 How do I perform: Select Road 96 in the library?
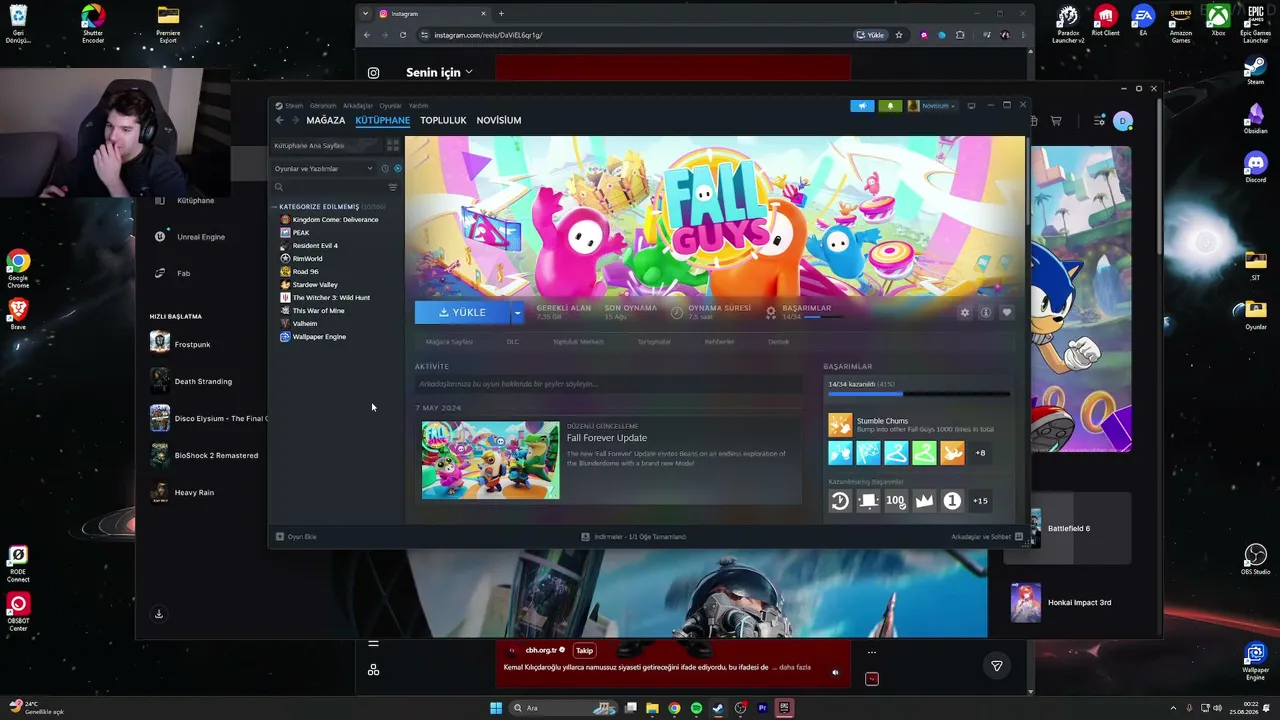click(305, 272)
